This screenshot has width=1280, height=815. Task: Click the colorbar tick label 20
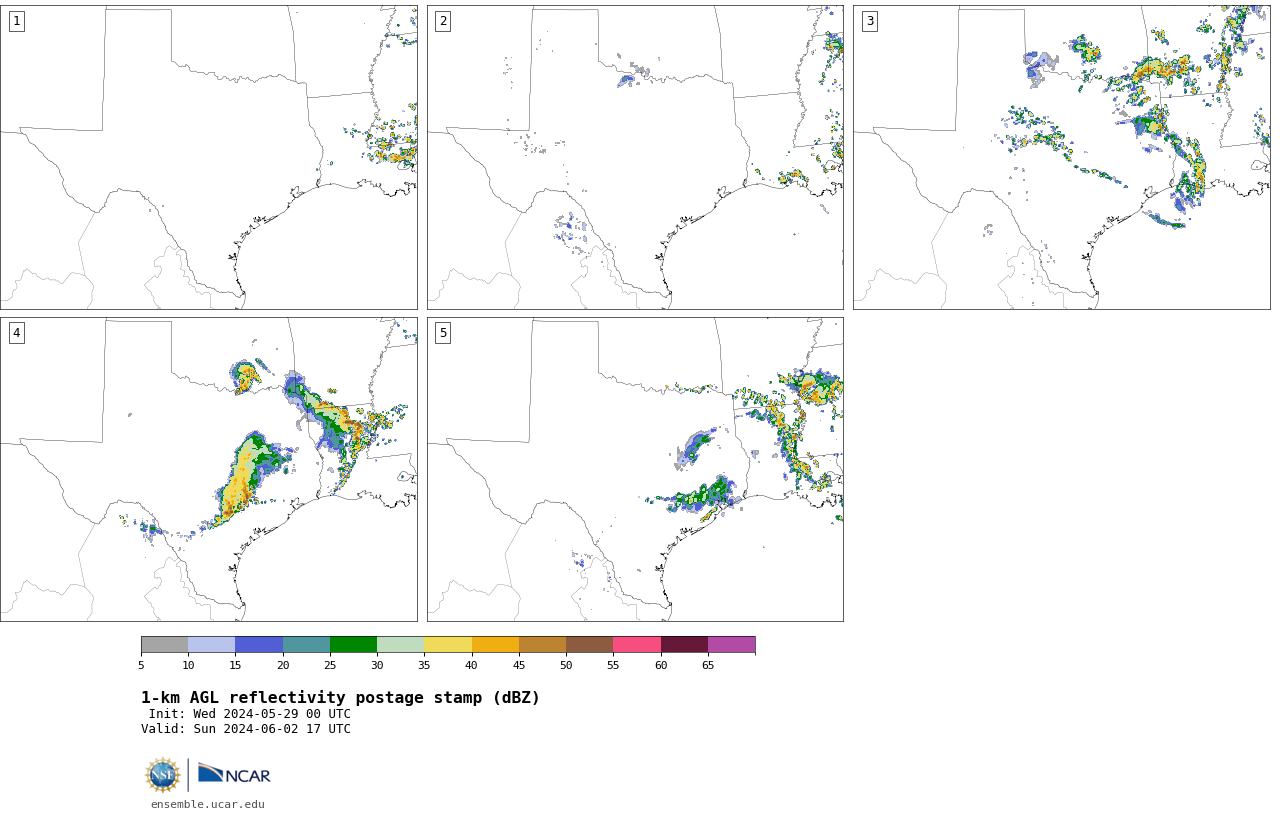(x=283, y=665)
